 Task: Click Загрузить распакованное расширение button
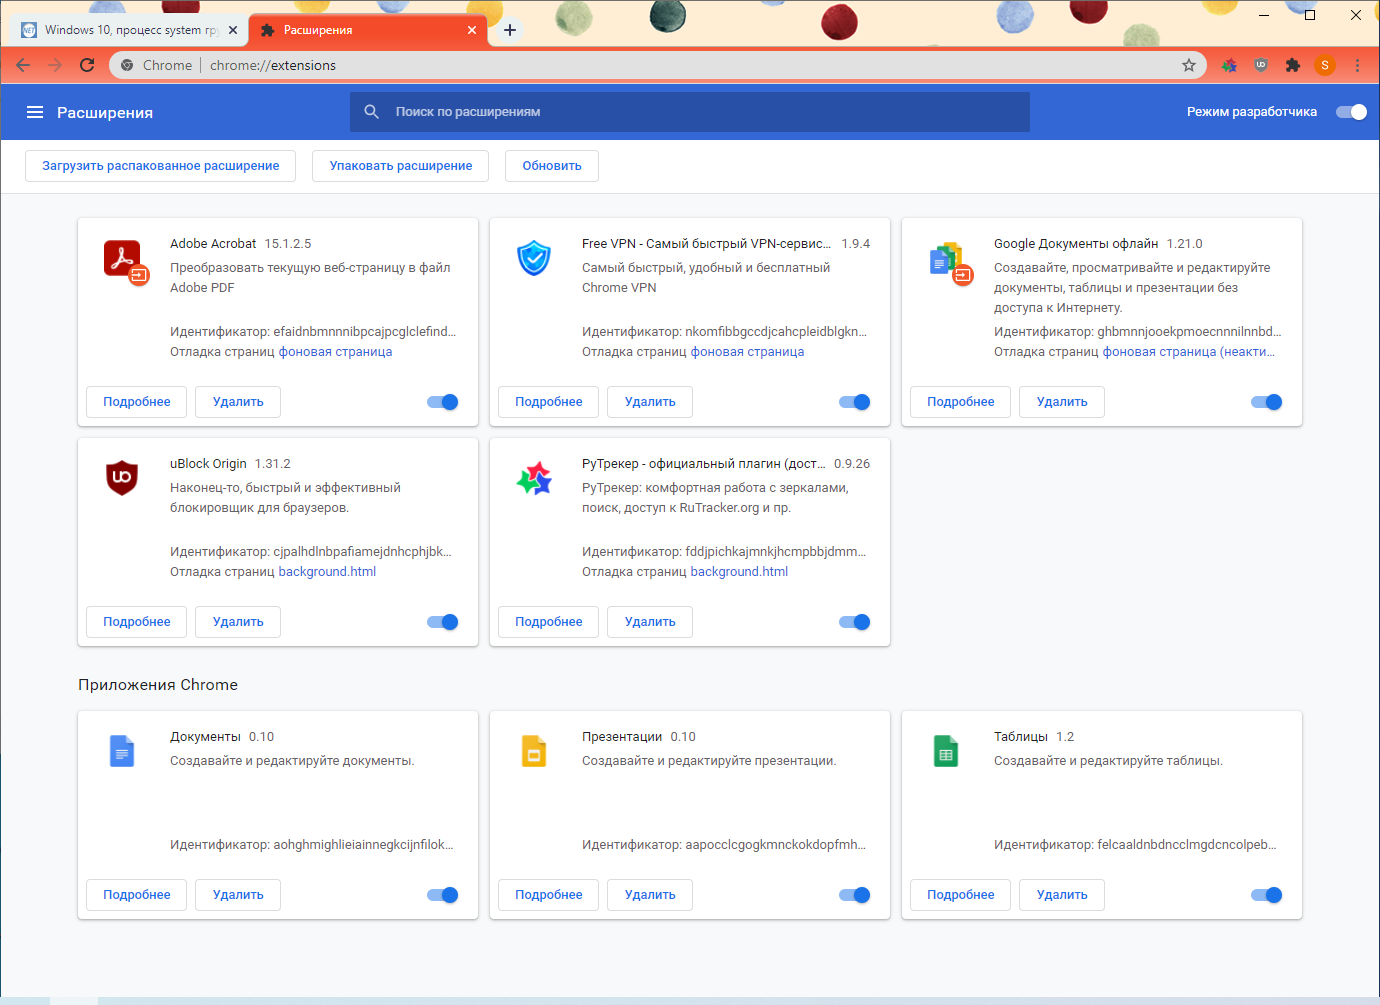[x=160, y=166]
